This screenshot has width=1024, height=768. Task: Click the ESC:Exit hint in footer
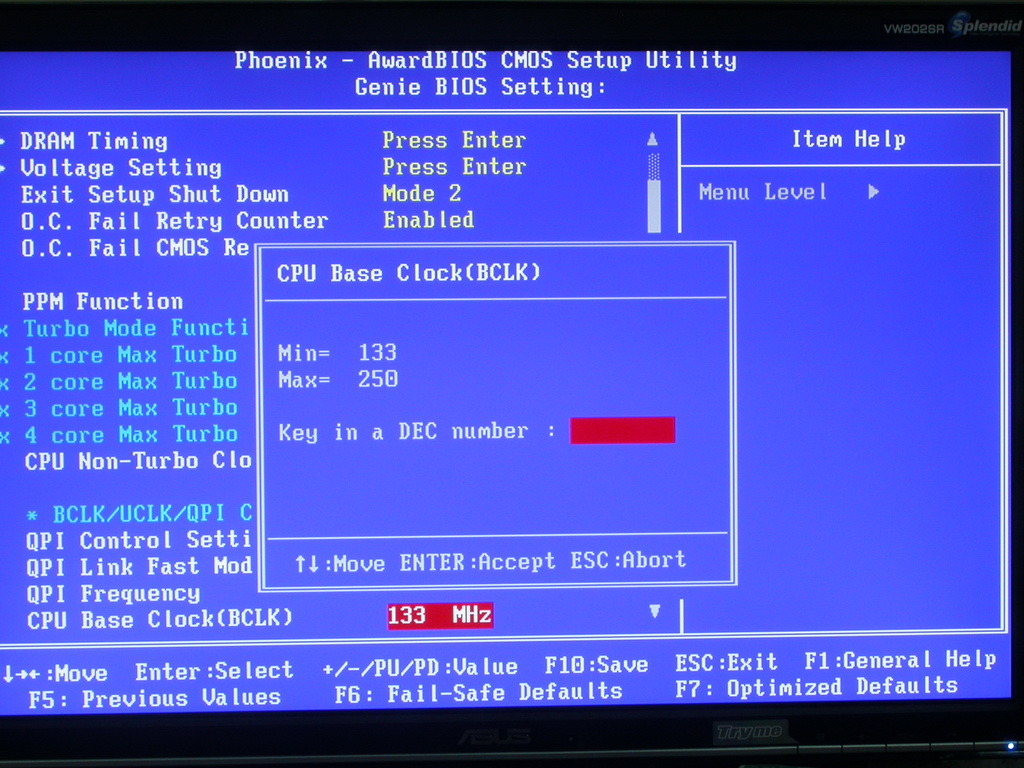726,664
